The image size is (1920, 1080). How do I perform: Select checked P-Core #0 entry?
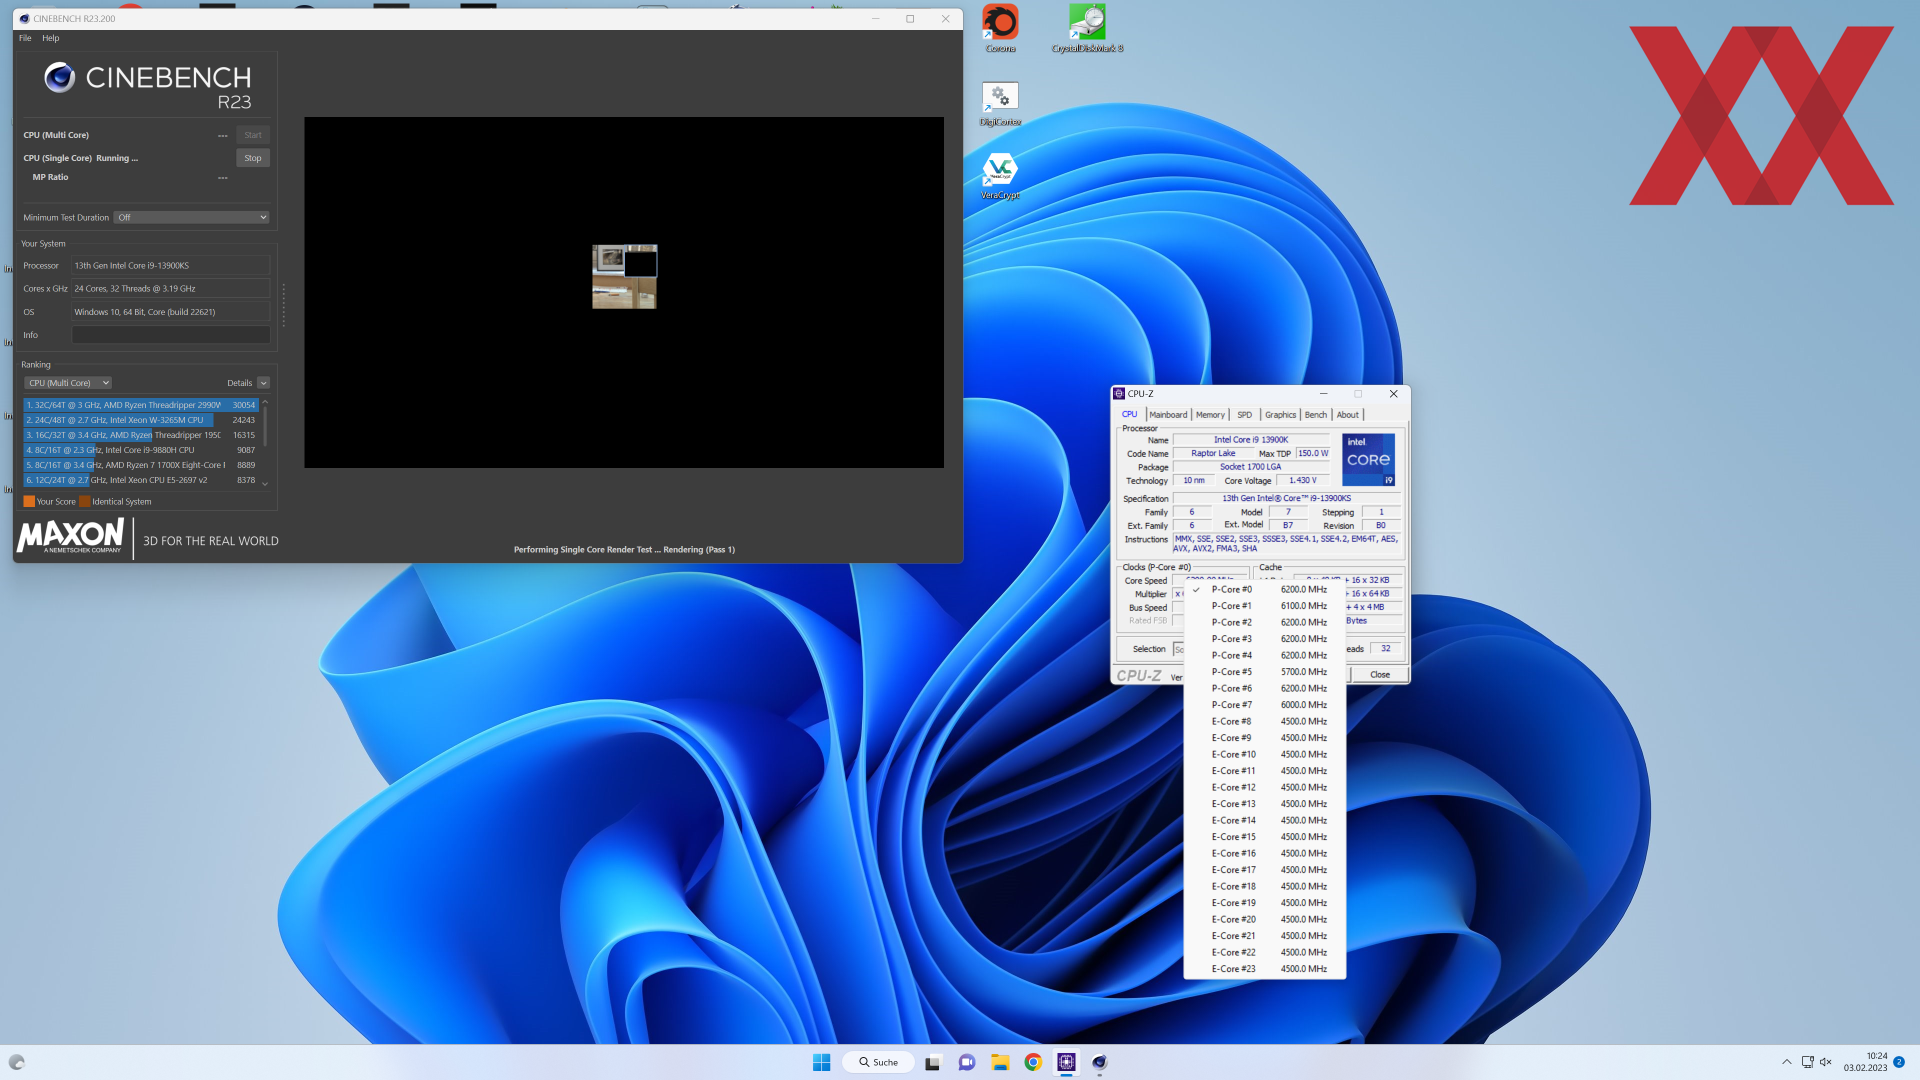tap(1264, 590)
